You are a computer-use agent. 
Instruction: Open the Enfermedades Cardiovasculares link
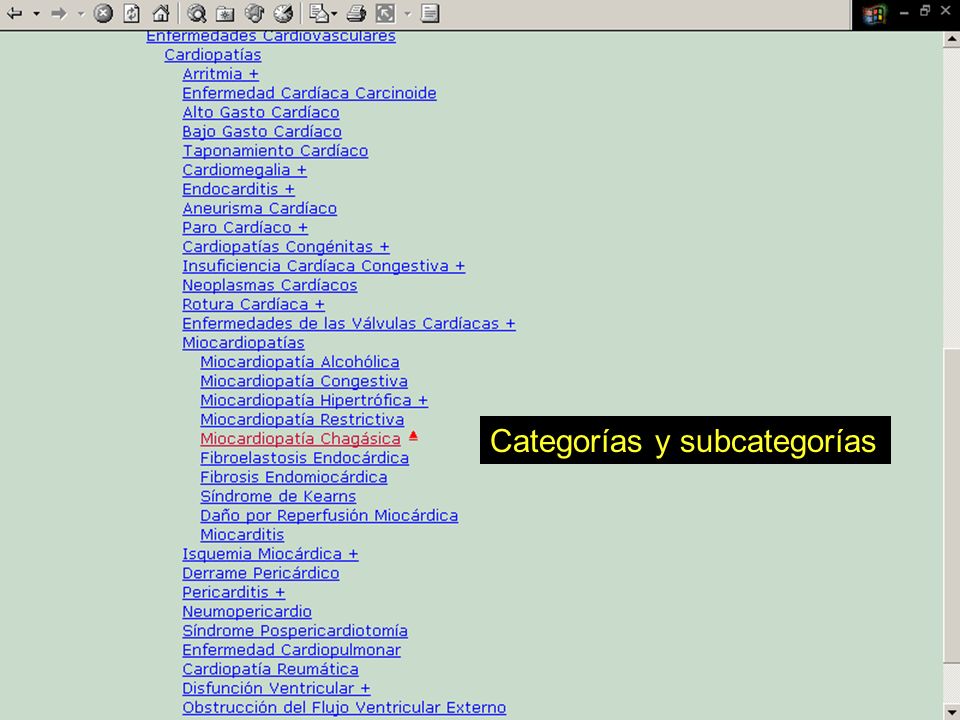[271, 36]
